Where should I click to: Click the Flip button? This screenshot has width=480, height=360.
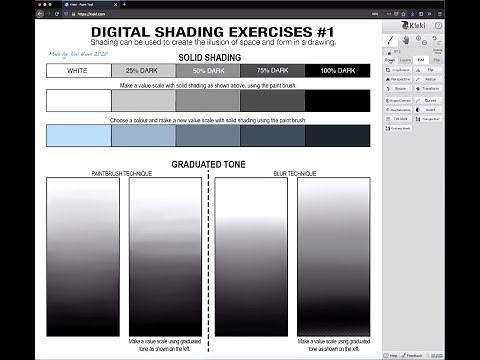[428, 70]
